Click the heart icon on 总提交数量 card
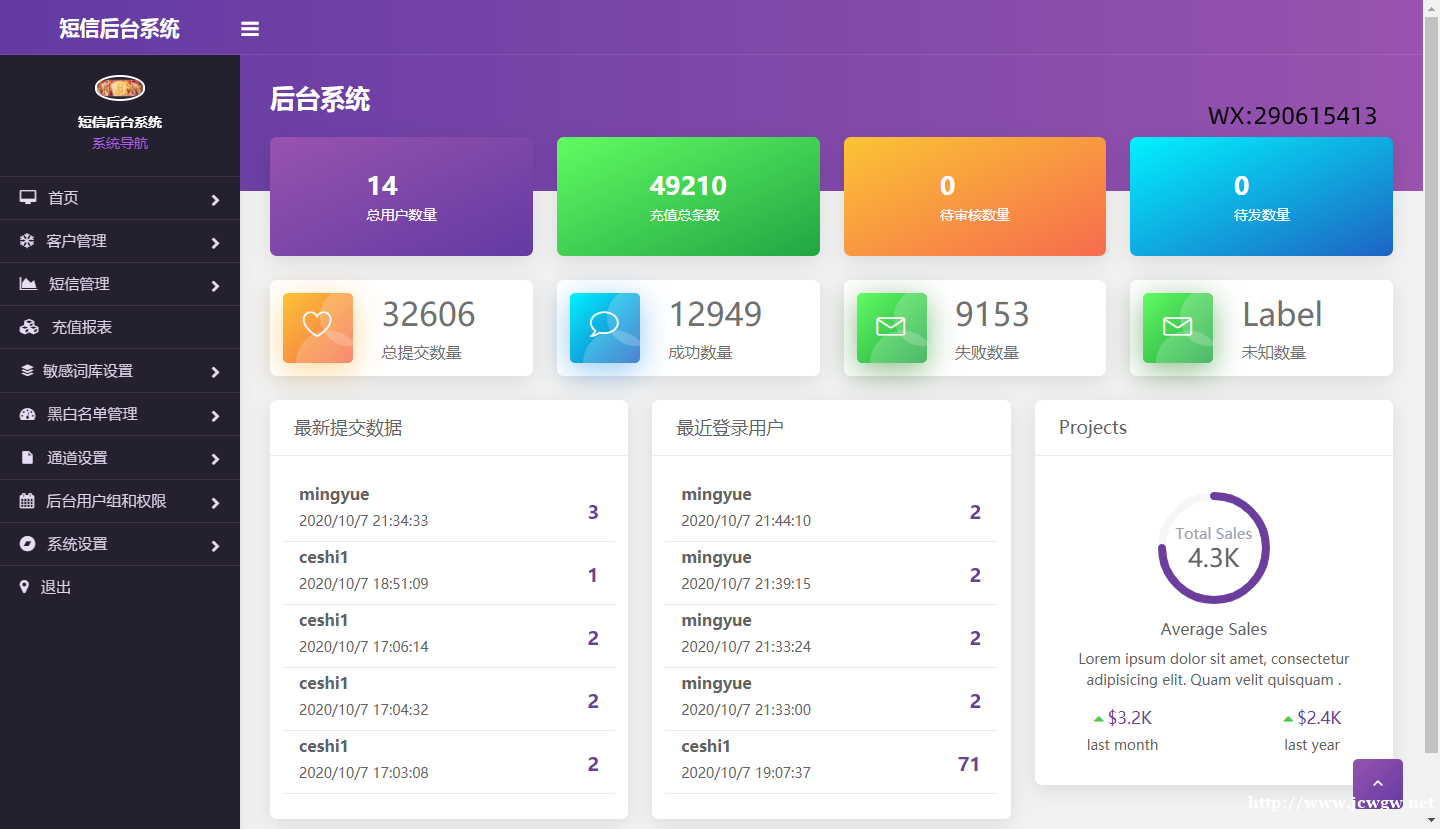Image resolution: width=1440 pixels, height=829 pixels. 317,327
